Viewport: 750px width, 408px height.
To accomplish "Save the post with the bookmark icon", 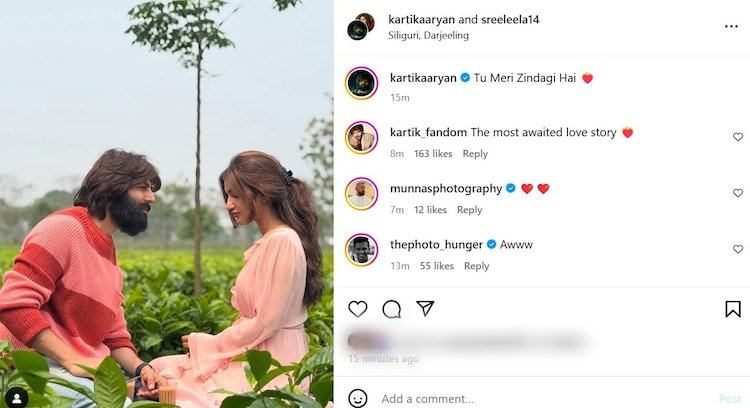I will point(733,309).
